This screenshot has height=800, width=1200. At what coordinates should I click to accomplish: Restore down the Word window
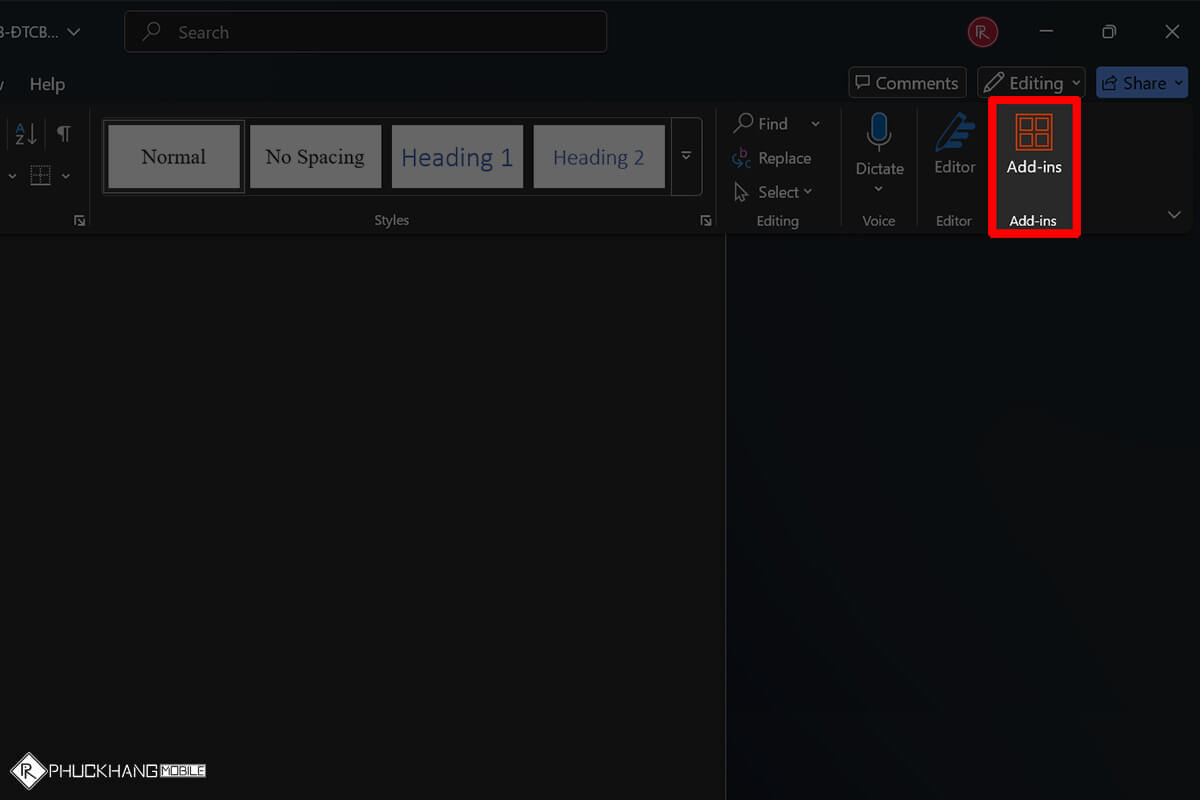coord(1109,32)
